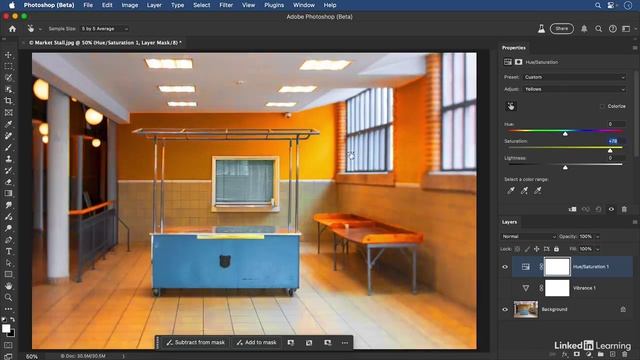
Task: Switch foreground and background colors
Action: [13, 320]
